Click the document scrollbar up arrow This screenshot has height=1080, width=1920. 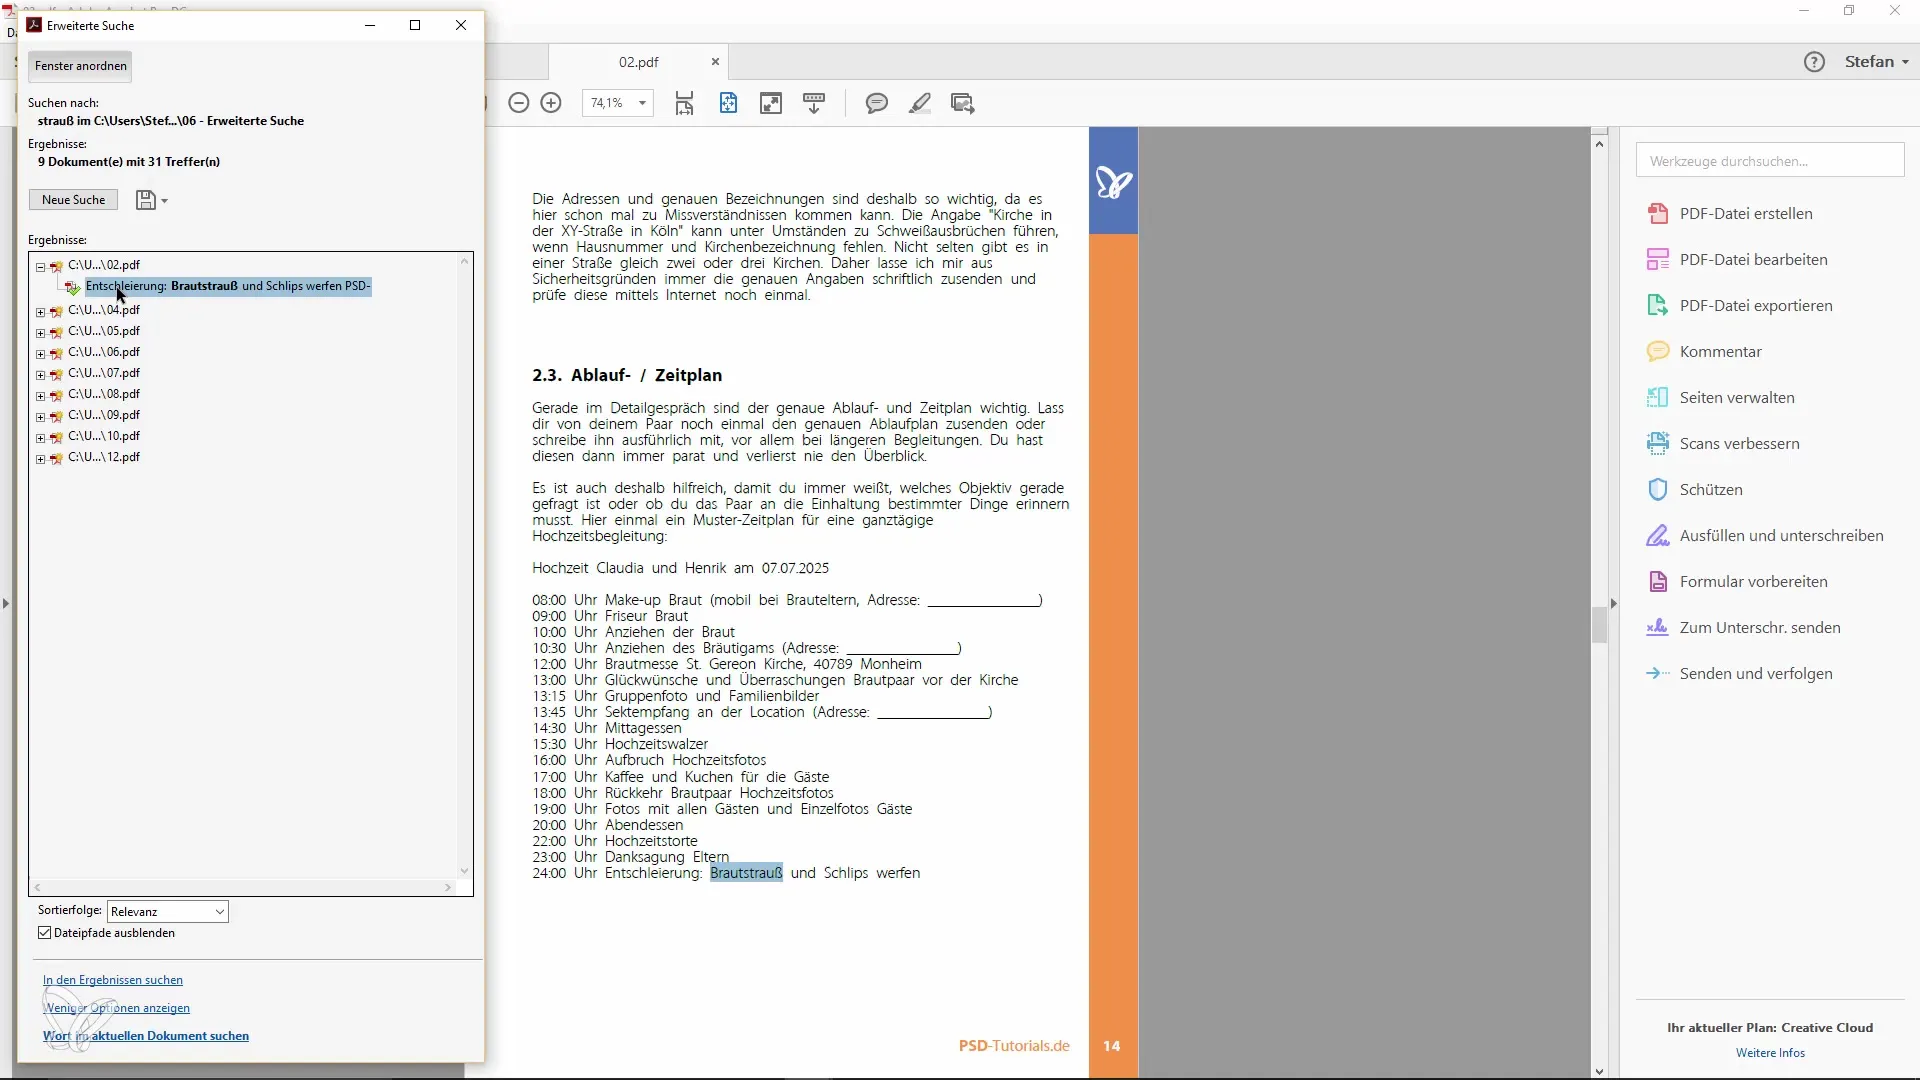[x=1599, y=144]
